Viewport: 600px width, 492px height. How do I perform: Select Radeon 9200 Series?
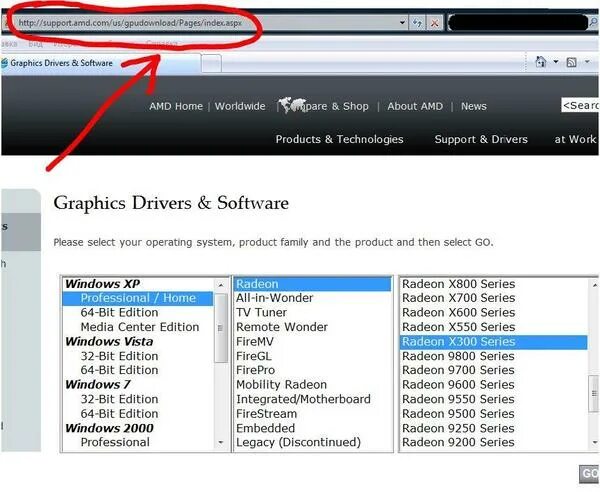[494, 442]
